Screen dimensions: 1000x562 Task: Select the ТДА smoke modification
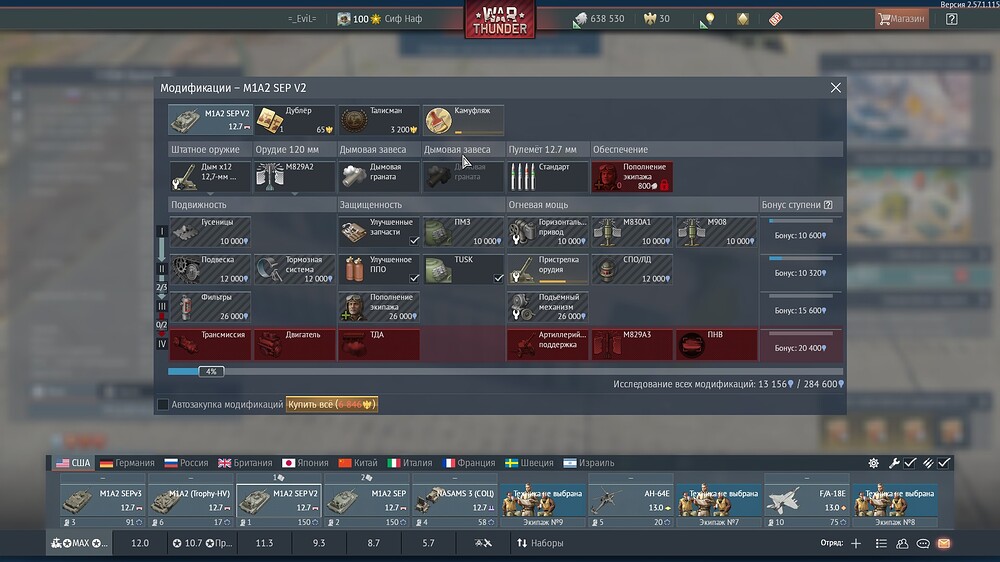tap(378, 344)
